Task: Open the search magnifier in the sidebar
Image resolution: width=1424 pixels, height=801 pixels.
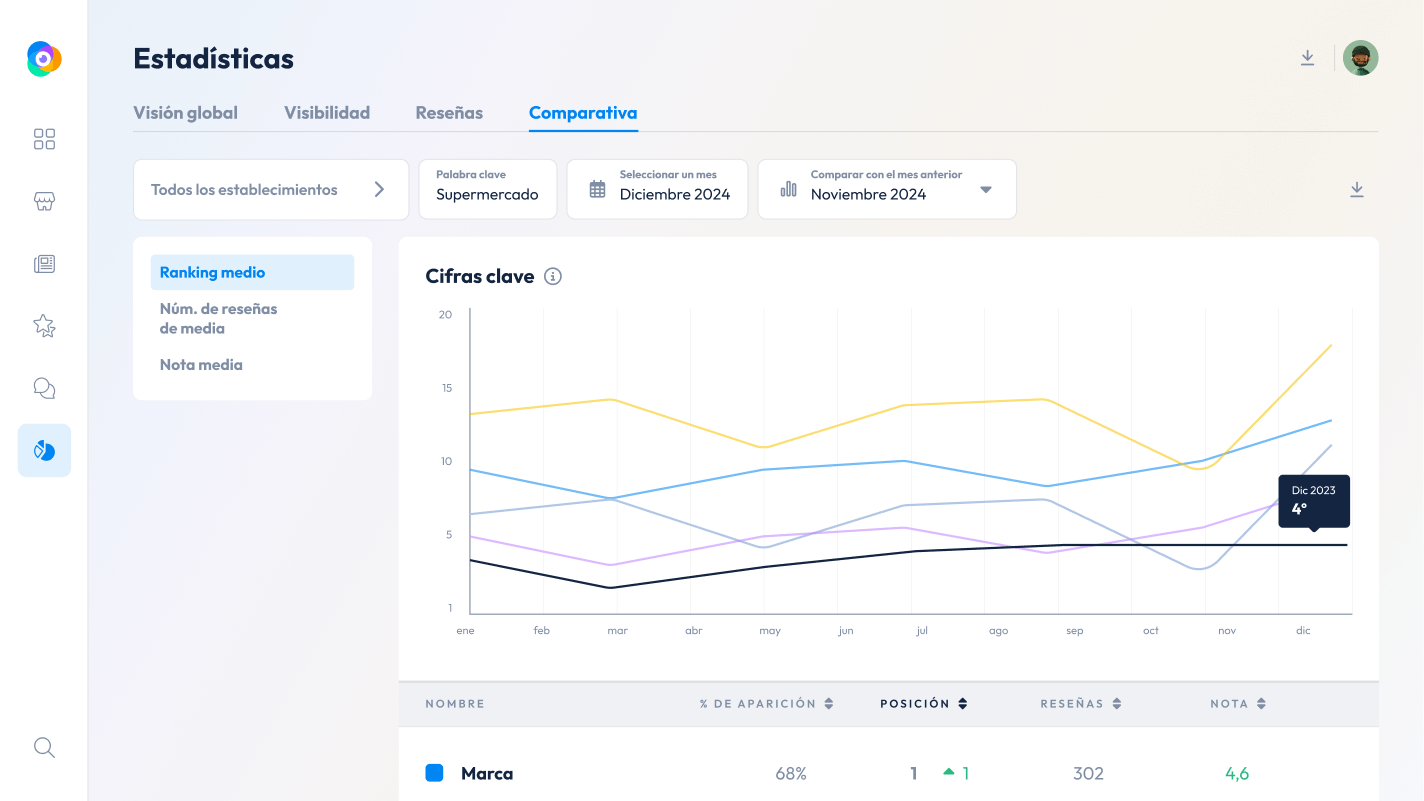Action: tap(44, 748)
